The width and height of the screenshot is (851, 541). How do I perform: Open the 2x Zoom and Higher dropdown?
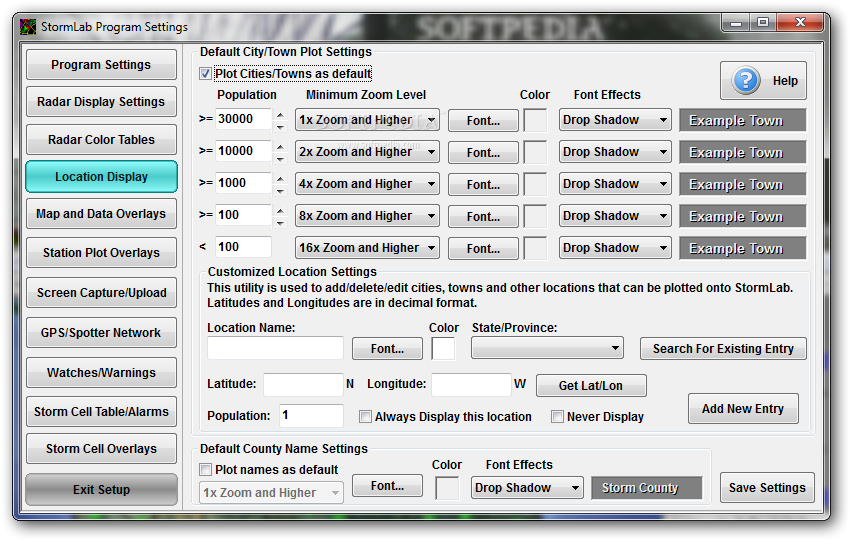tap(367, 152)
